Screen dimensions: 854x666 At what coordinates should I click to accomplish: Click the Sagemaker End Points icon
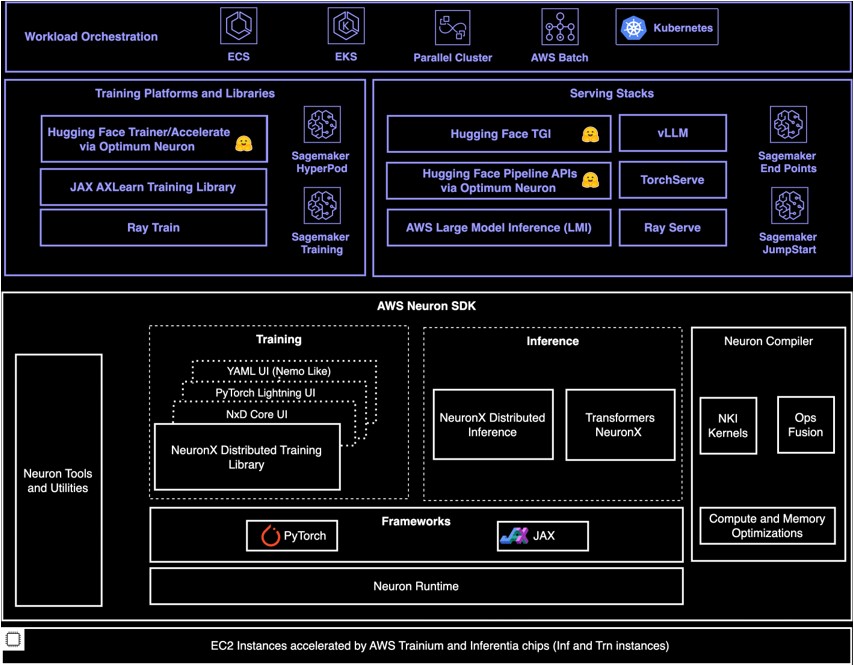pos(788,125)
